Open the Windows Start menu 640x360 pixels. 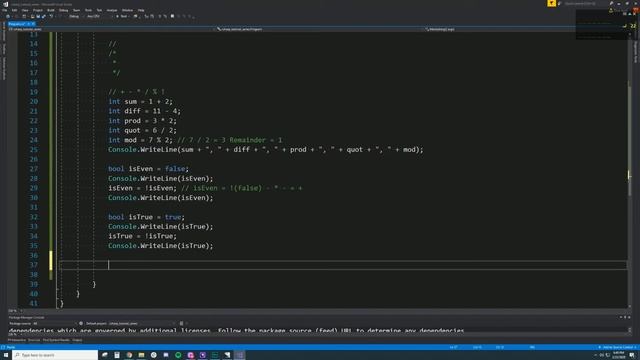6,355
